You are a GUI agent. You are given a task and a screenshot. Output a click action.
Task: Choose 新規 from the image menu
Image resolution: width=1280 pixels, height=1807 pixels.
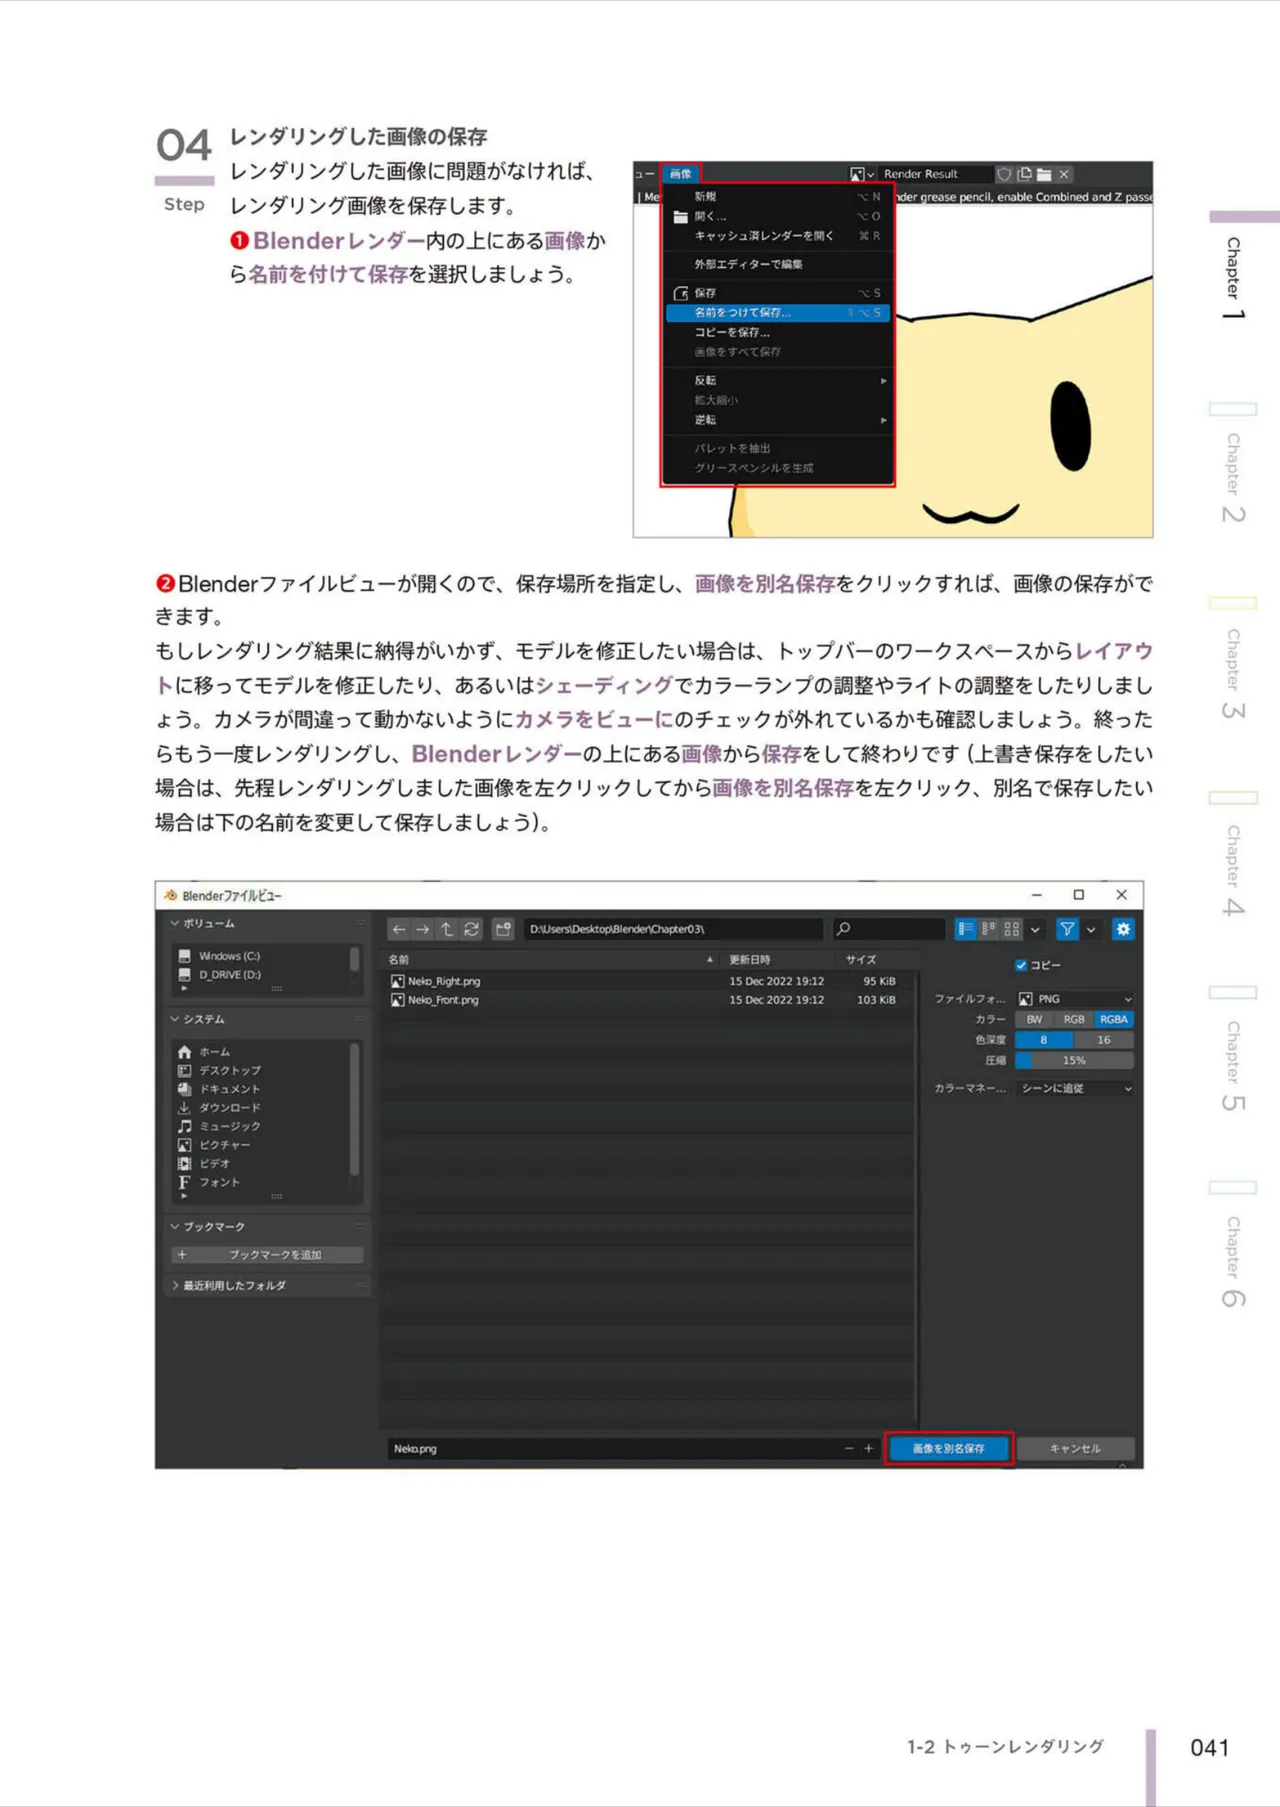tap(777, 197)
